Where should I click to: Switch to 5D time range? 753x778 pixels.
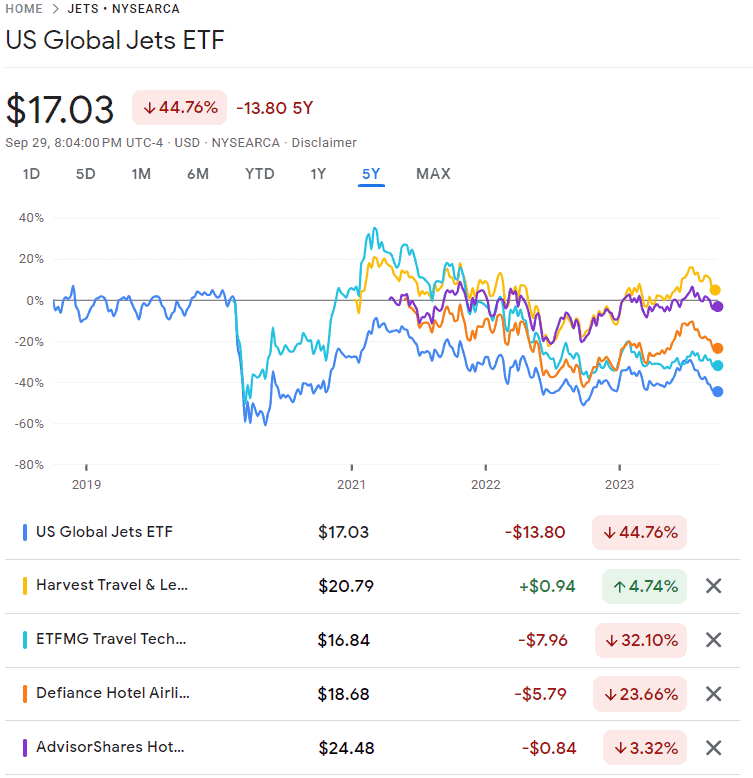[x=86, y=174]
